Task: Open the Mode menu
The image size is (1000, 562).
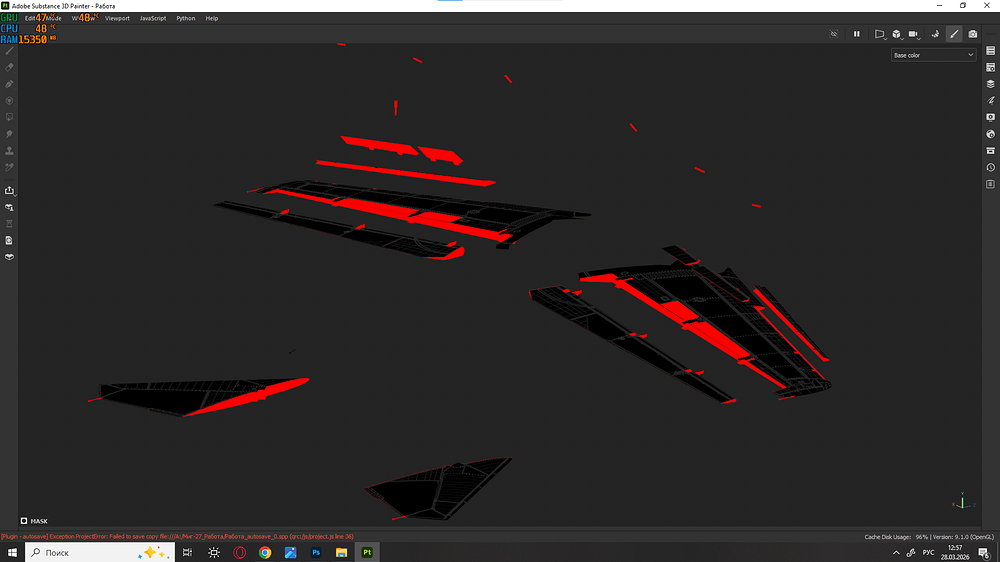Action: [54, 18]
